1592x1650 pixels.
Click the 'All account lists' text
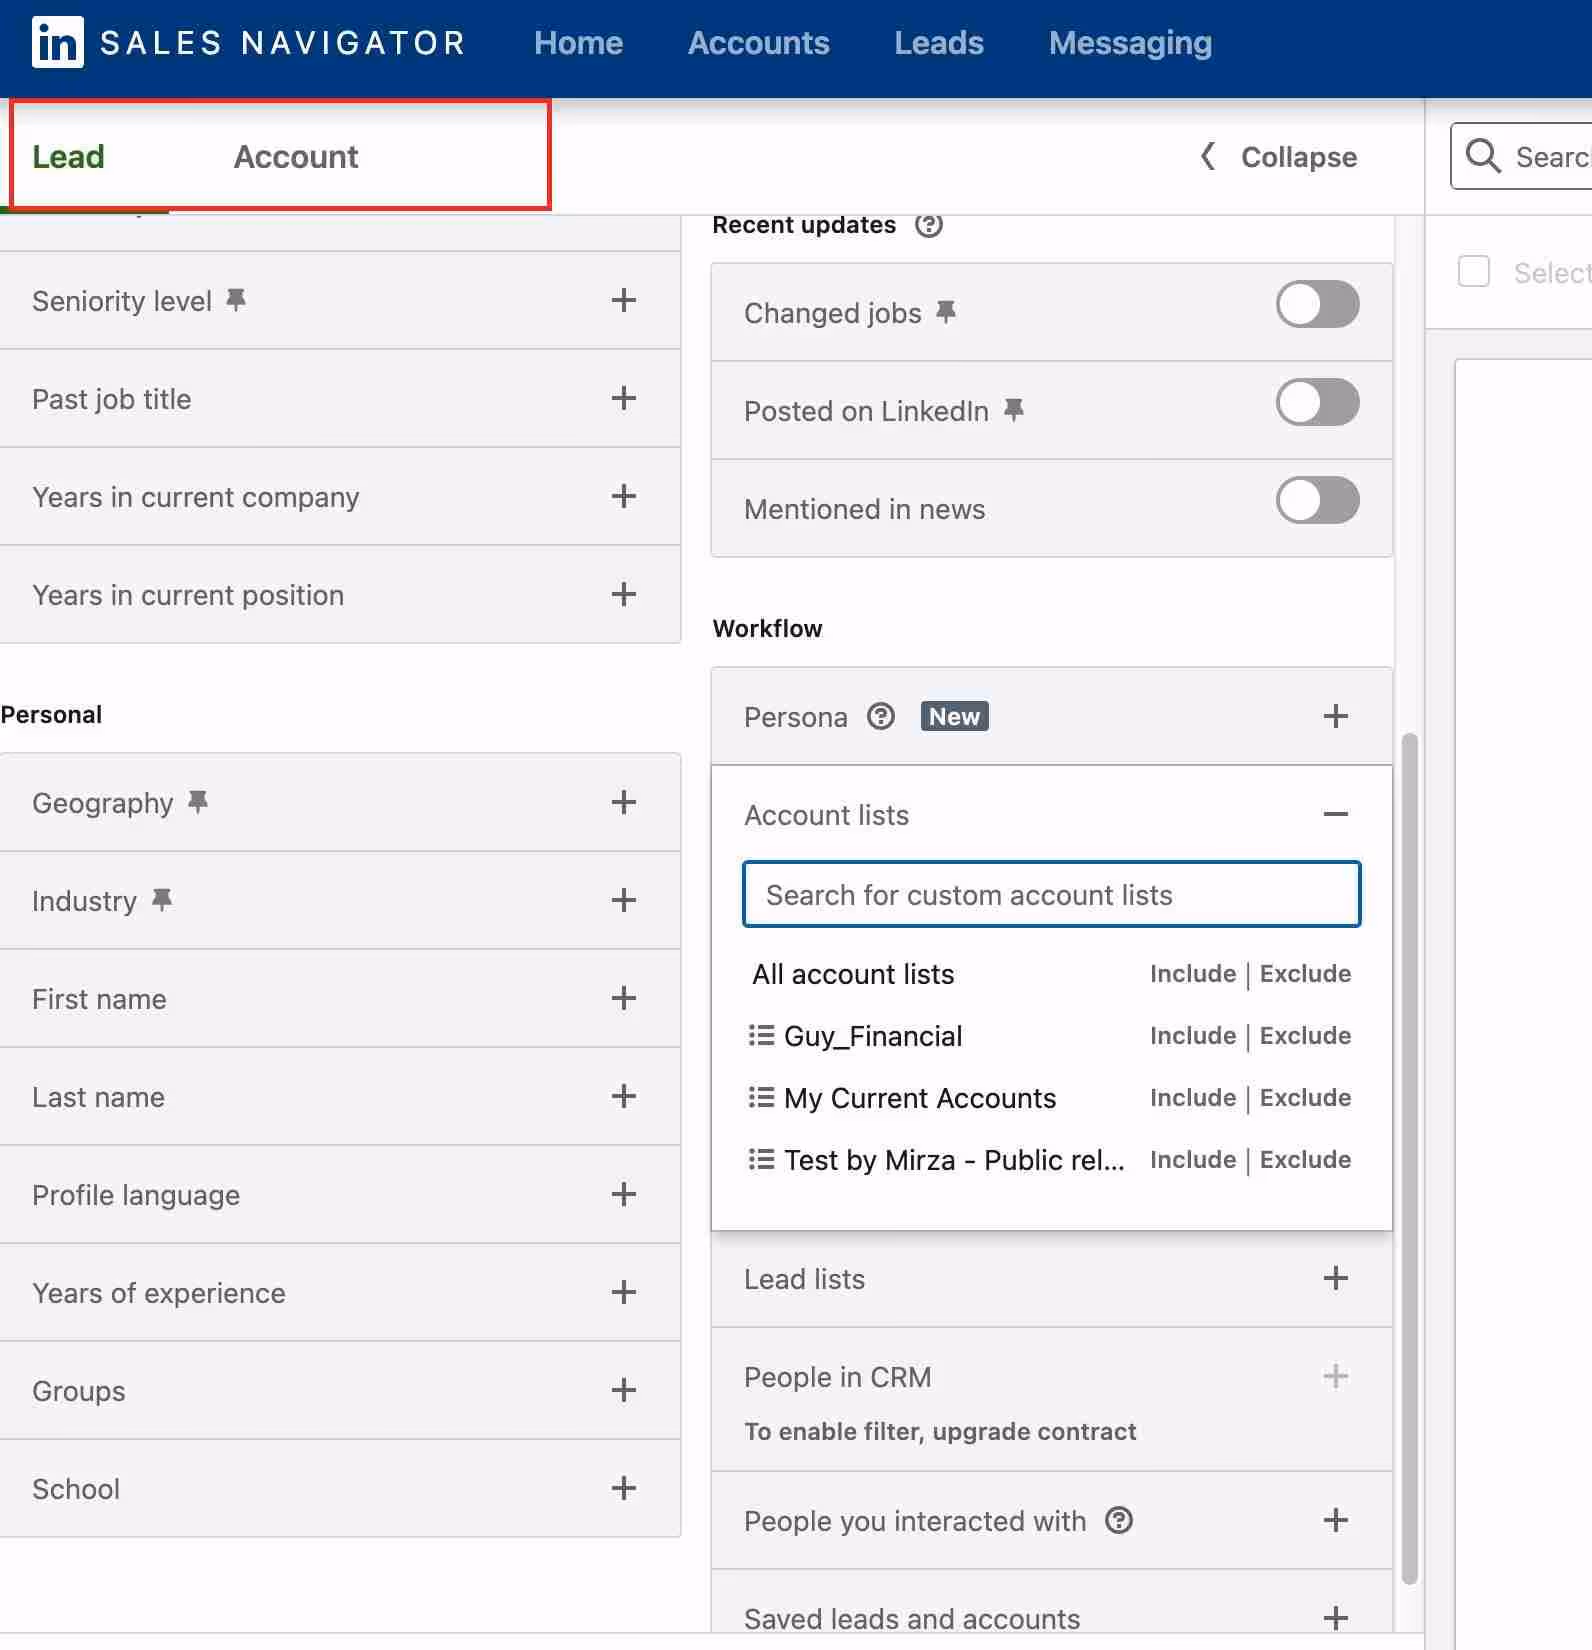pyautogui.click(x=853, y=974)
